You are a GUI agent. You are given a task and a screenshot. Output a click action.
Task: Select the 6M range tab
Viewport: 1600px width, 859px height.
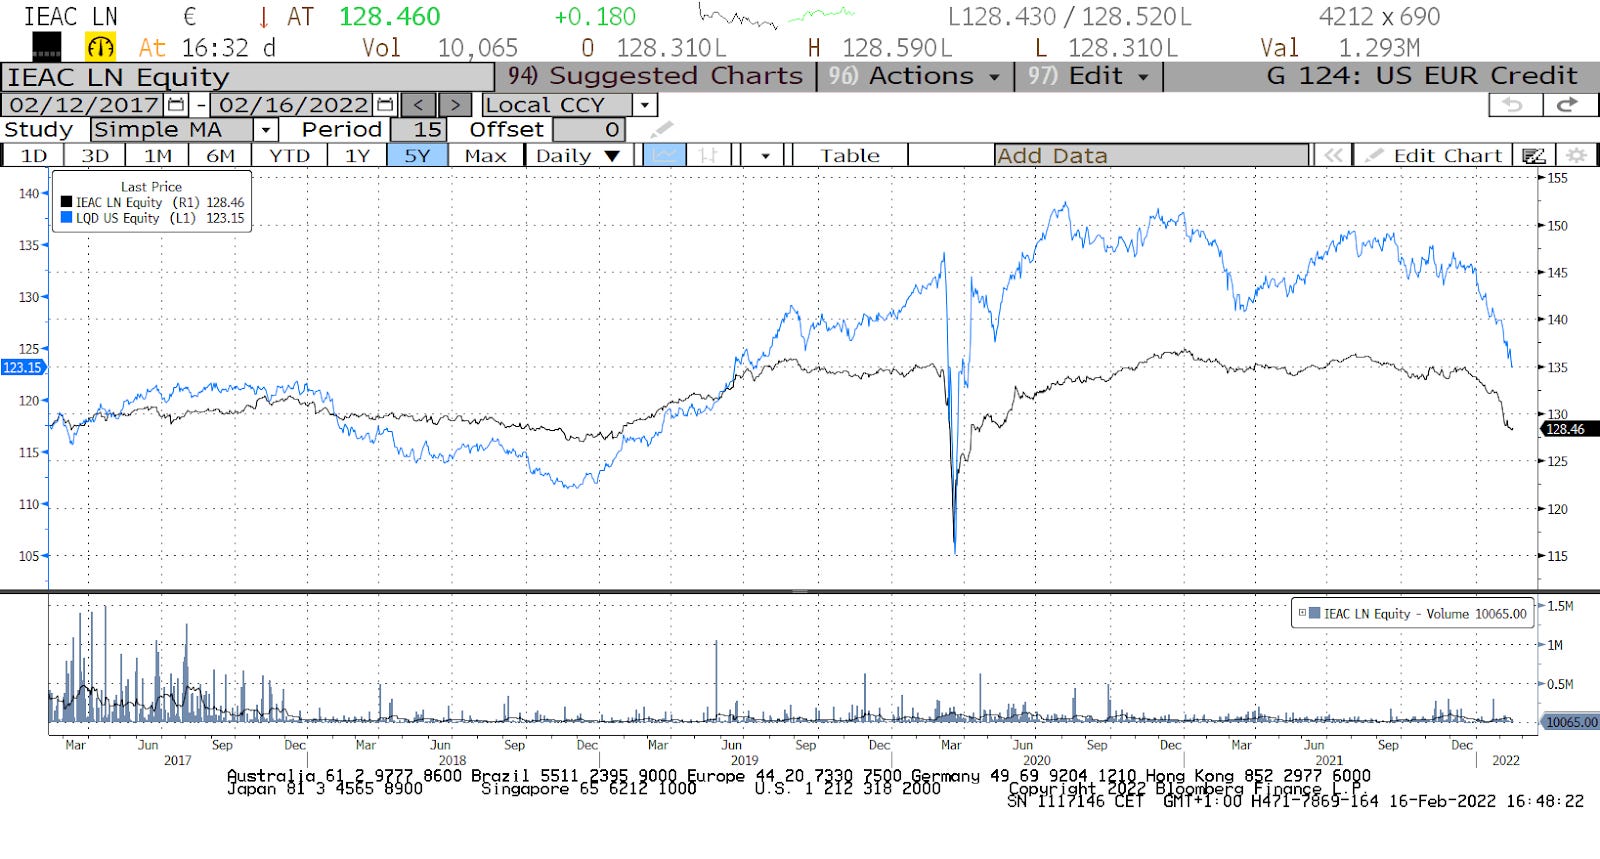[221, 156]
